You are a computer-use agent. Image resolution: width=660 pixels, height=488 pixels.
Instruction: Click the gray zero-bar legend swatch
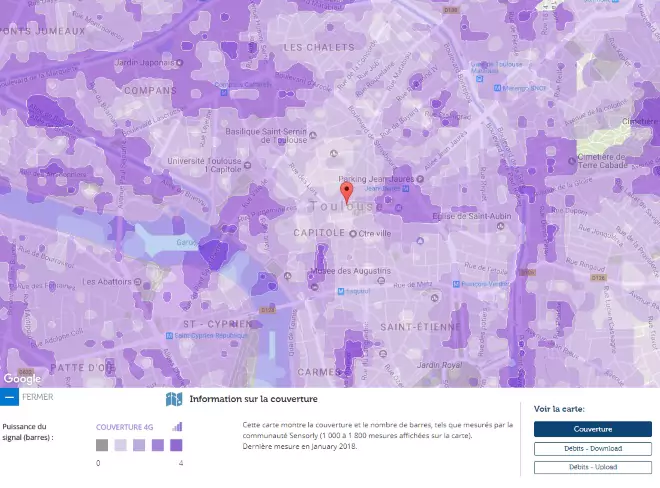pos(102,445)
